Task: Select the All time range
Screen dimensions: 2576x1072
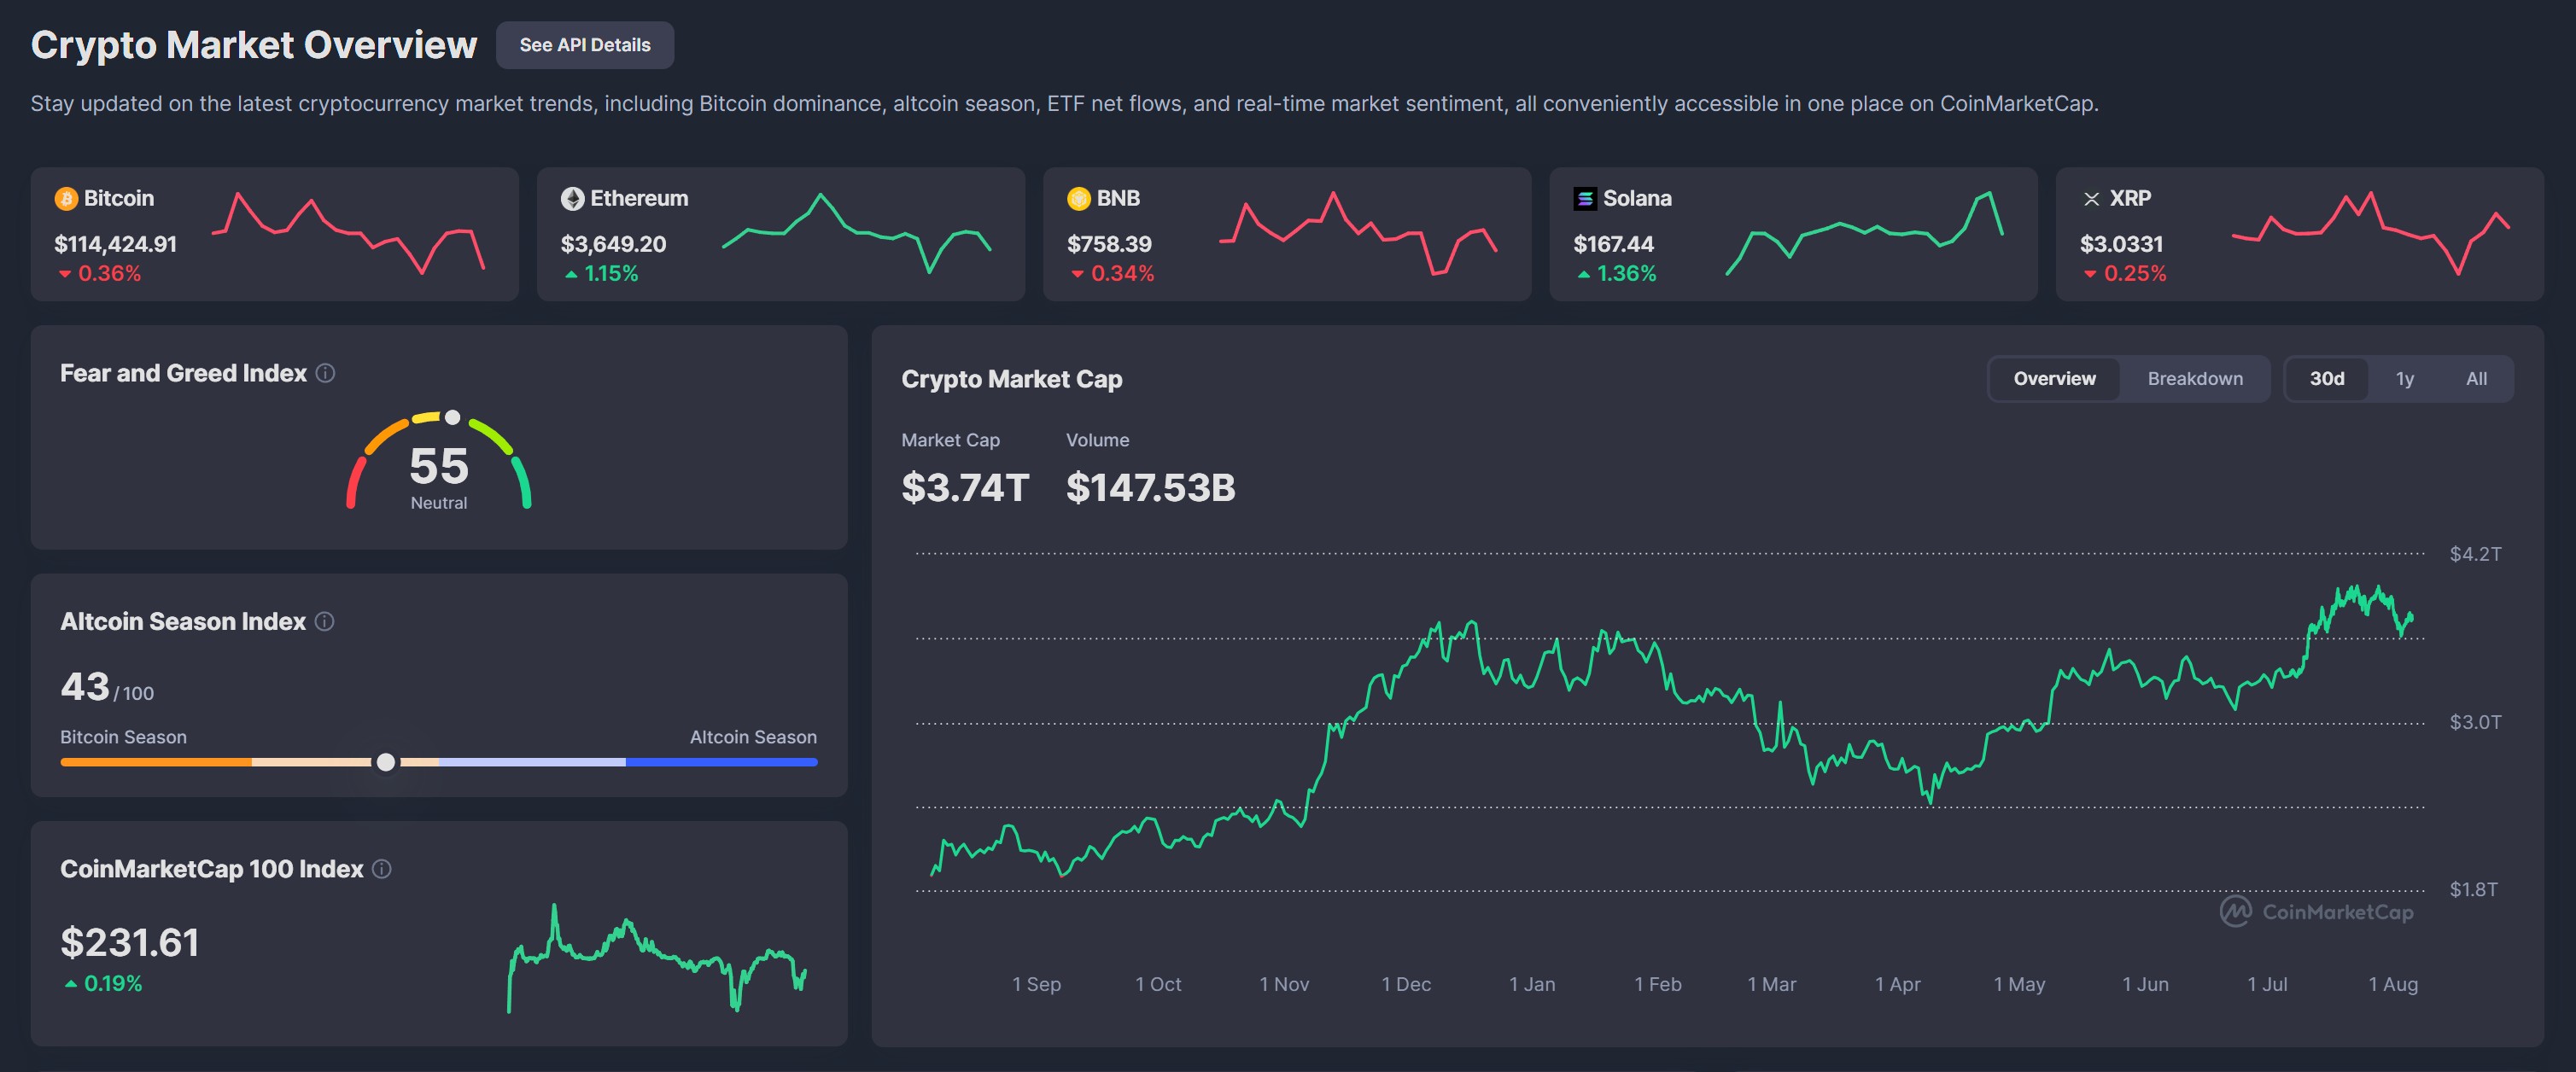Action: [x=2476, y=379]
